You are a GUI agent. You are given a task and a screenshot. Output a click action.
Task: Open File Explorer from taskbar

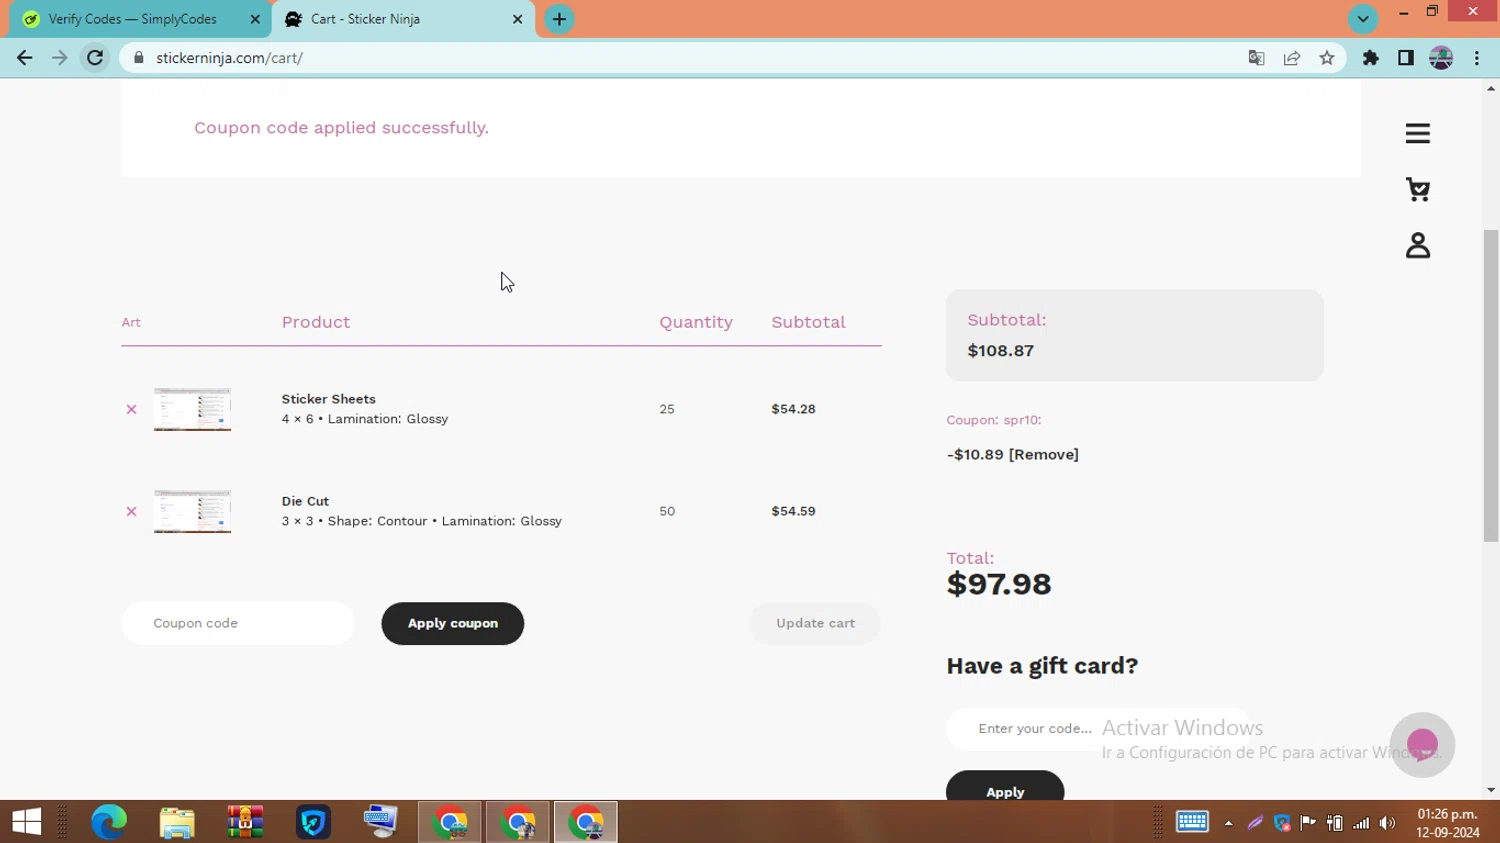[x=177, y=822]
